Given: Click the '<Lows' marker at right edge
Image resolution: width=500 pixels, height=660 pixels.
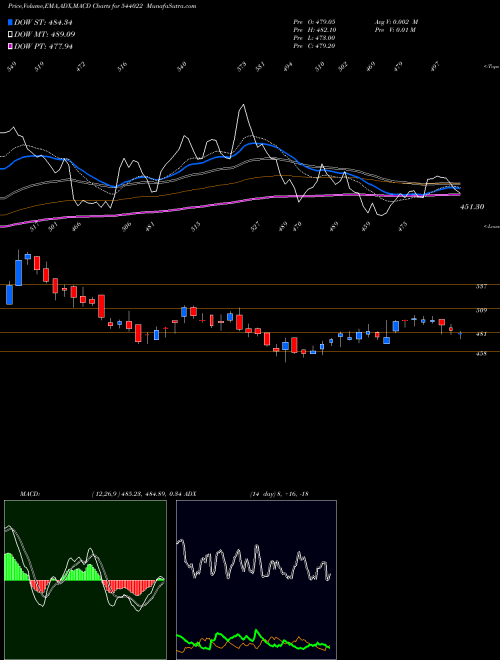Looking at the screenshot, I should click(491, 226).
